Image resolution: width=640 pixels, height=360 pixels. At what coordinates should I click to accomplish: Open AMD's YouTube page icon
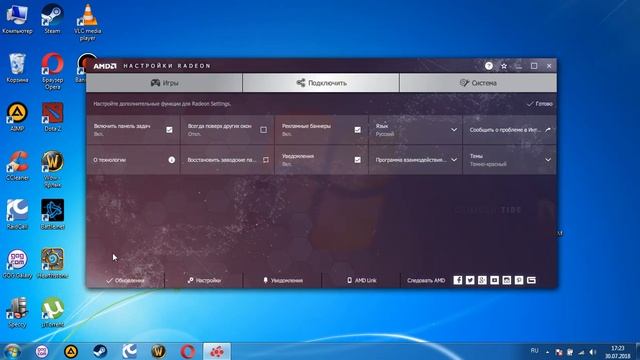[494, 280]
